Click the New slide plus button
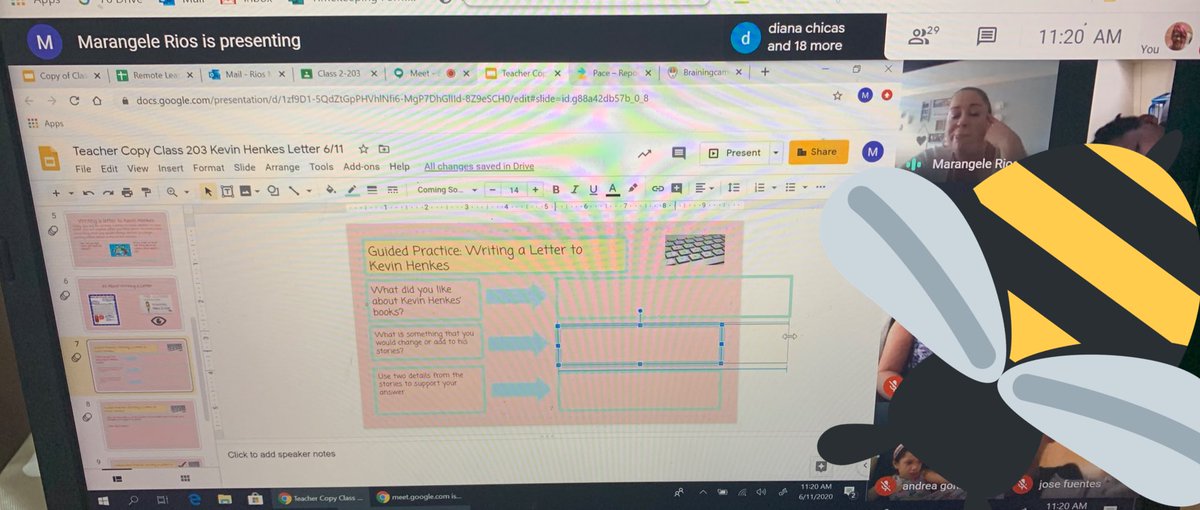This screenshot has height=510, width=1200. 56,193
